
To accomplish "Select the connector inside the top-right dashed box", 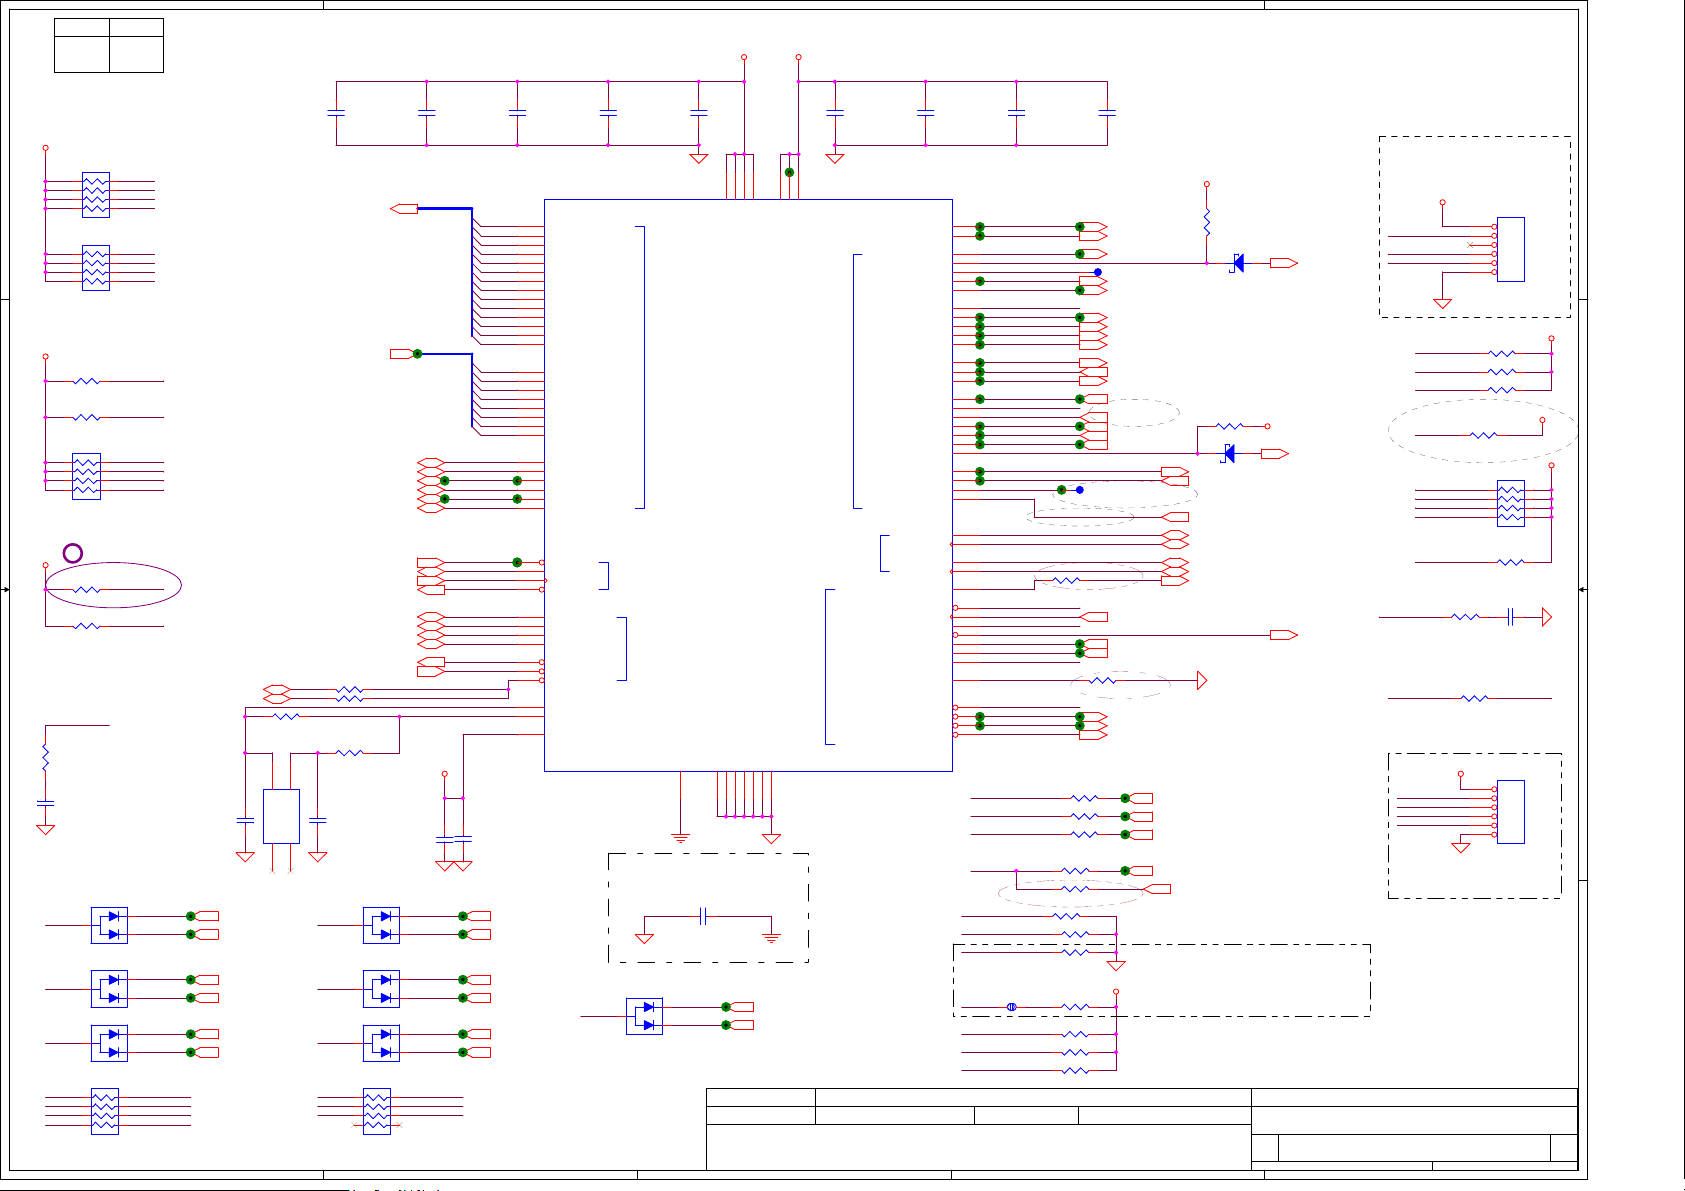I will coord(1510,249).
